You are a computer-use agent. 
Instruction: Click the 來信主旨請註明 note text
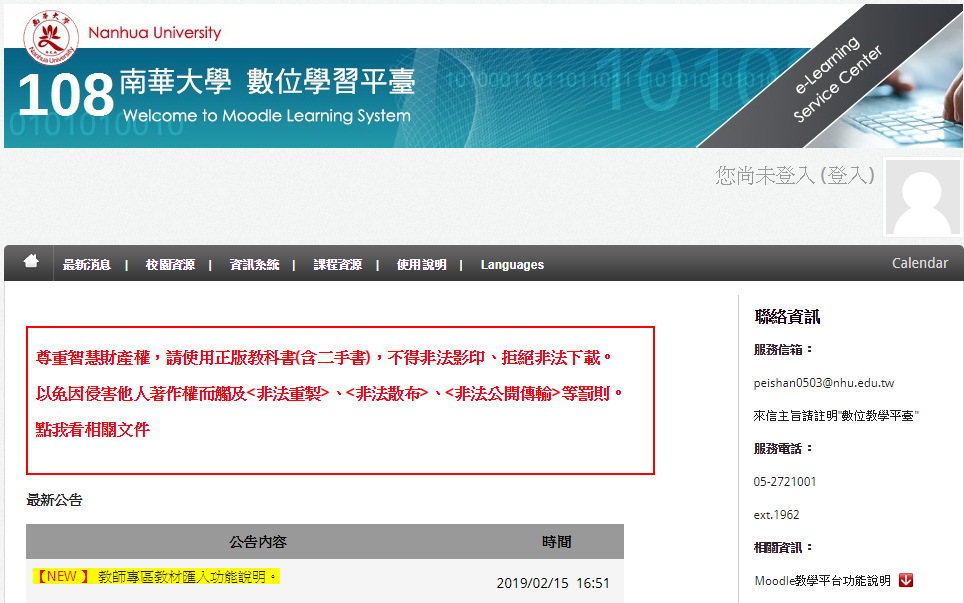coord(836,416)
